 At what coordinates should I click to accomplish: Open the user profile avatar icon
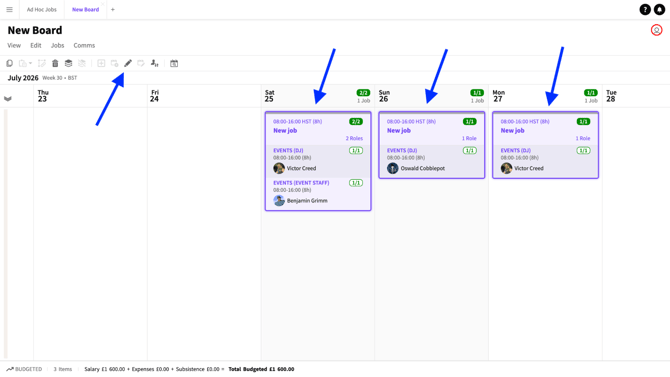point(657,30)
